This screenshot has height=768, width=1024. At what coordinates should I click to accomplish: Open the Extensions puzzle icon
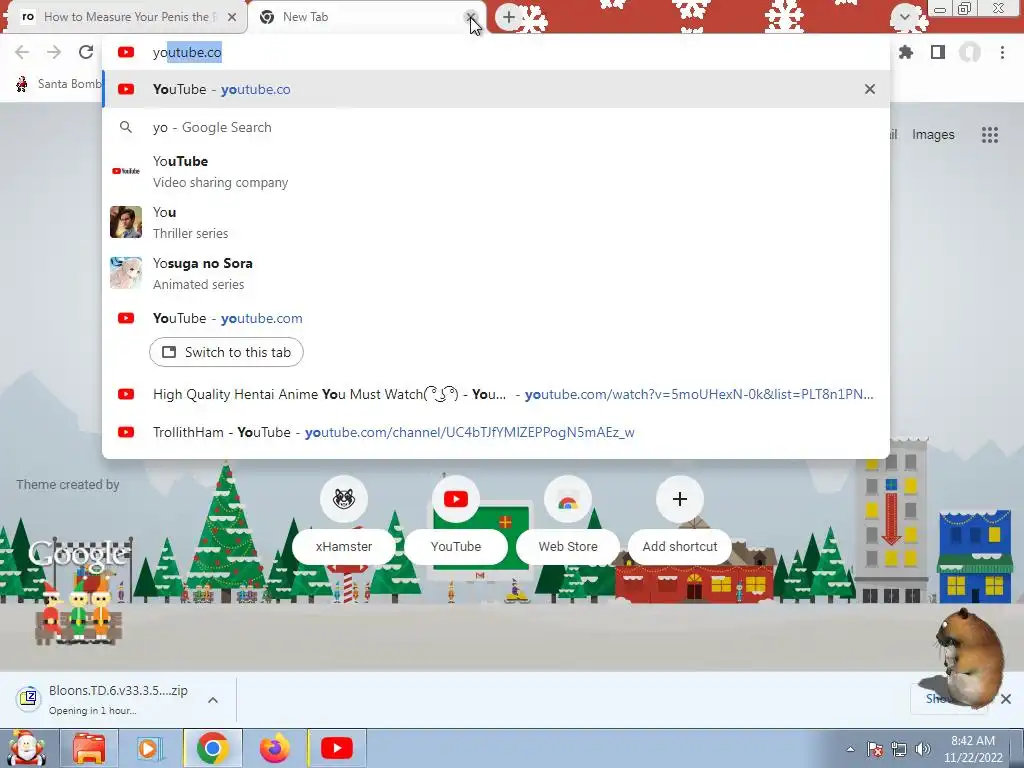click(906, 52)
